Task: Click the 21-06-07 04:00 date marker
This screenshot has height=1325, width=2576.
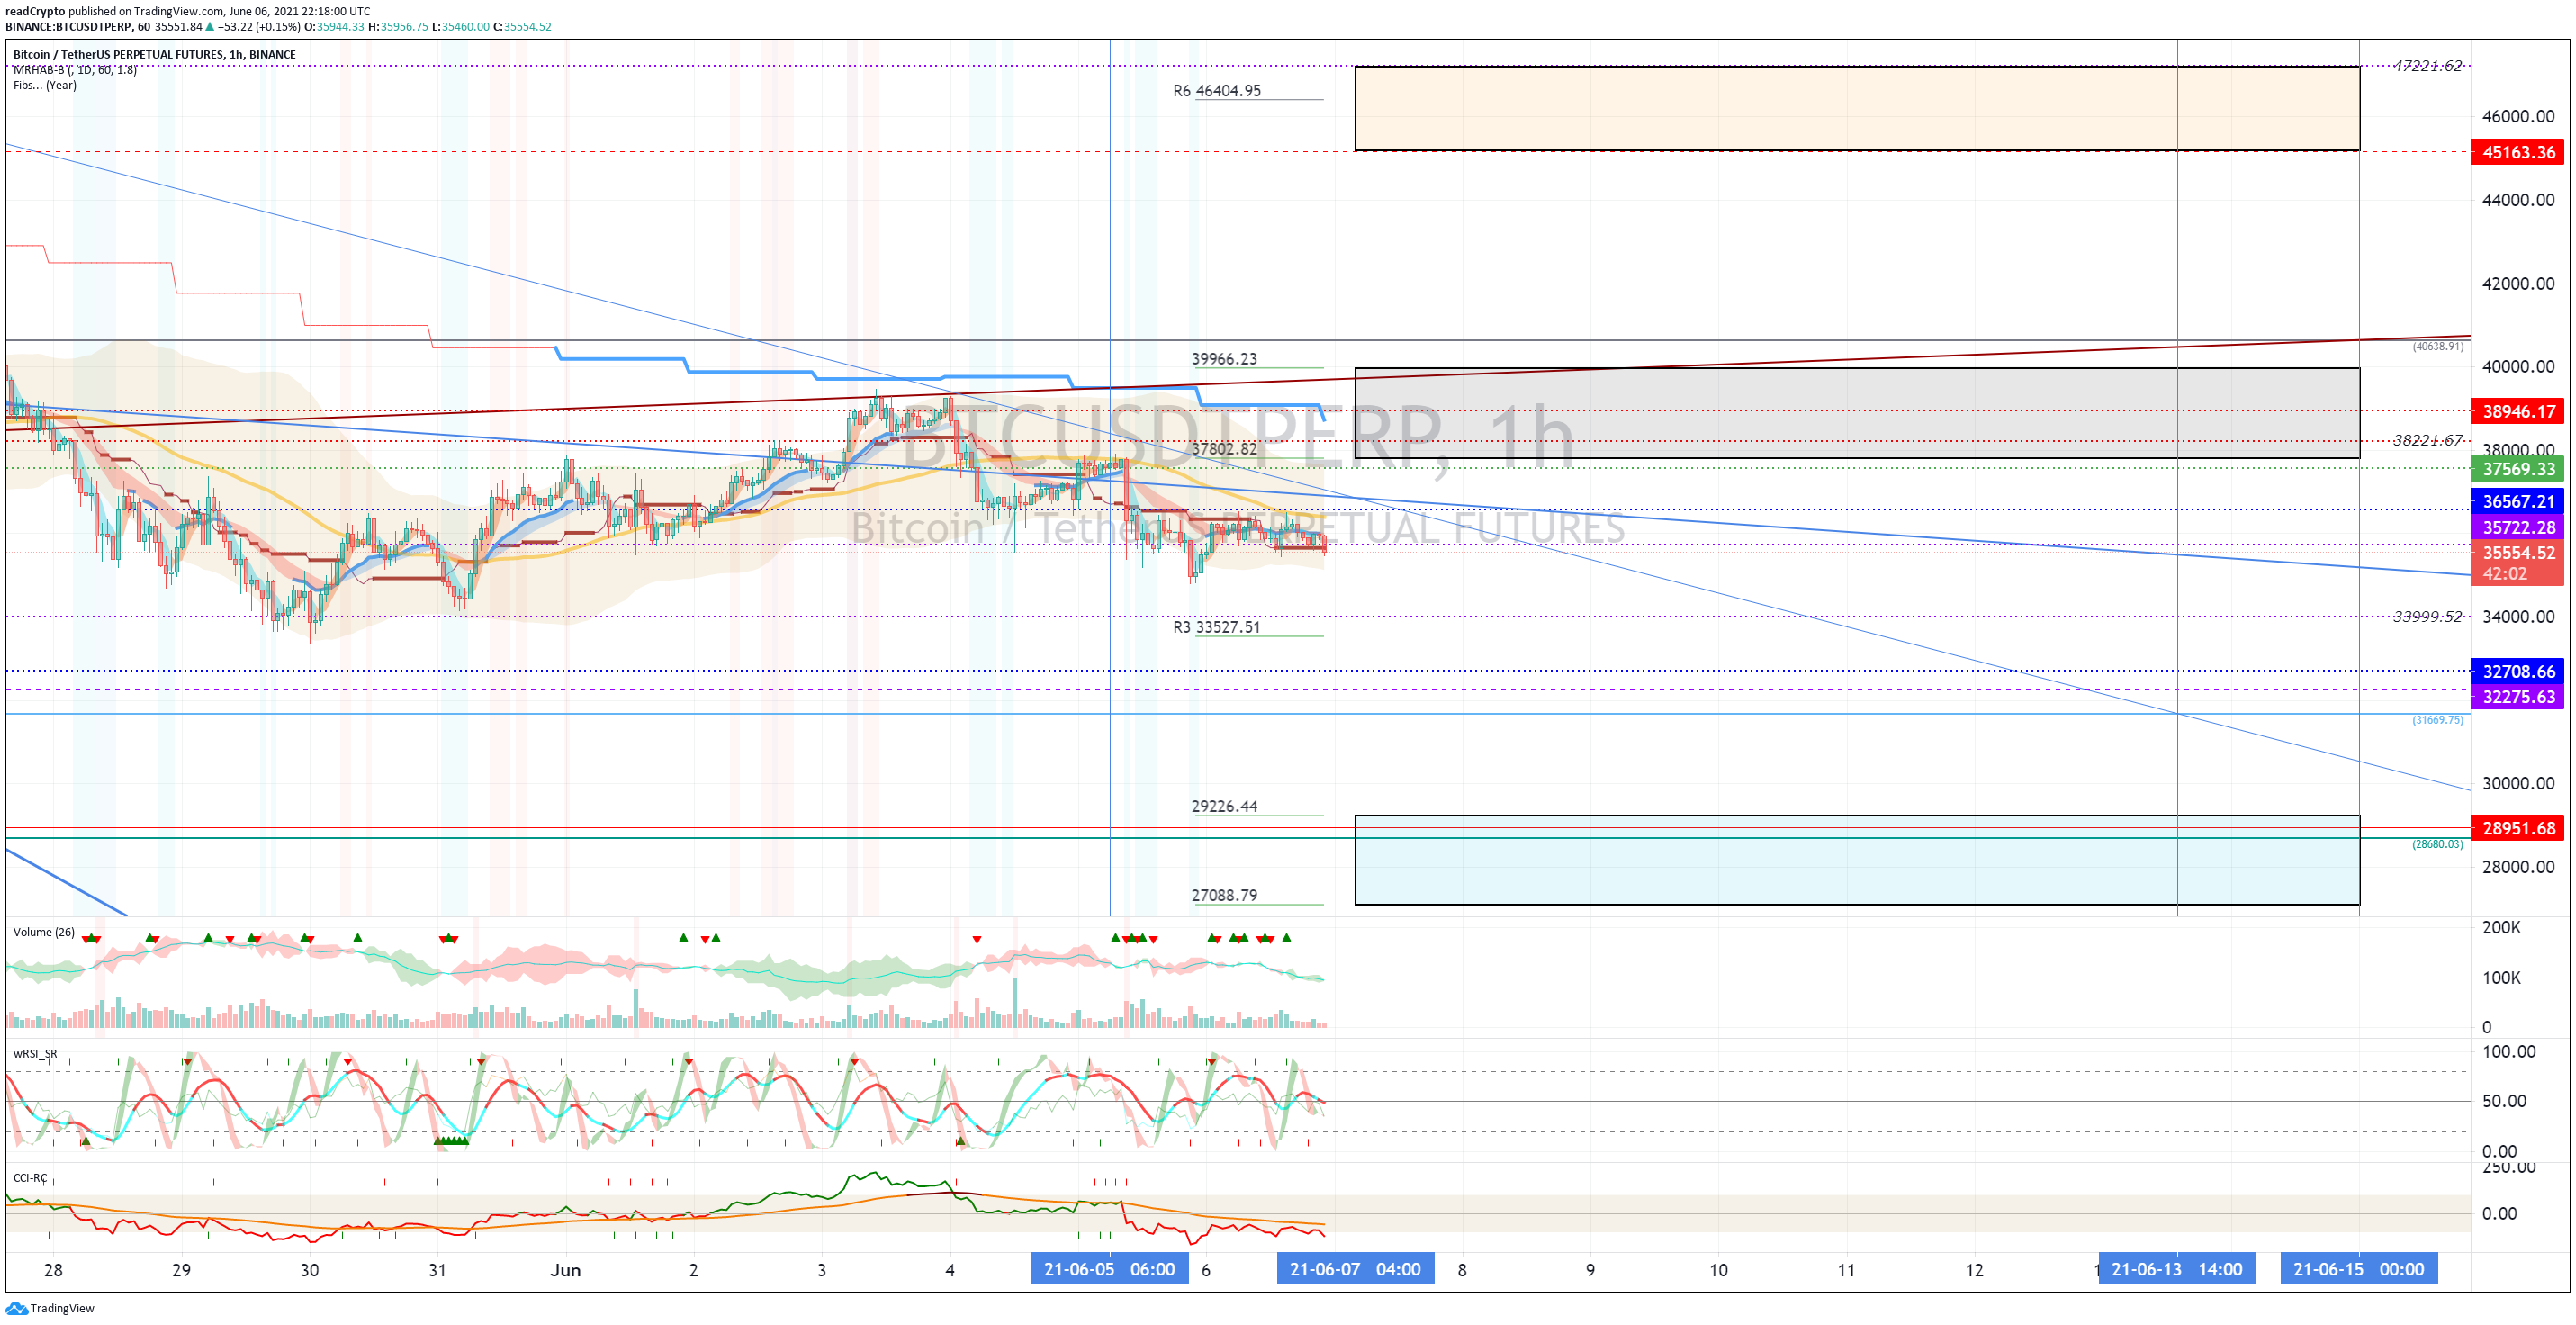Action: [x=1355, y=1269]
